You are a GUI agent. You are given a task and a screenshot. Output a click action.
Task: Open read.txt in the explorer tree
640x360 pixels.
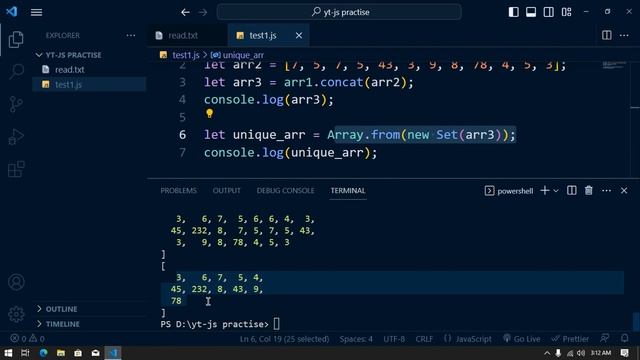(70, 70)
